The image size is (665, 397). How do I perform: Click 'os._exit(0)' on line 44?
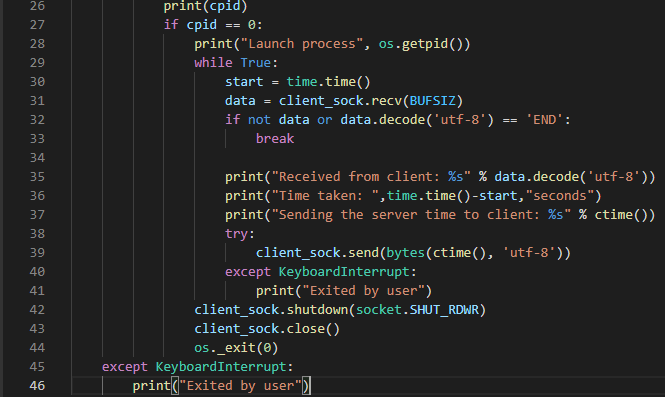pos(236,348)
